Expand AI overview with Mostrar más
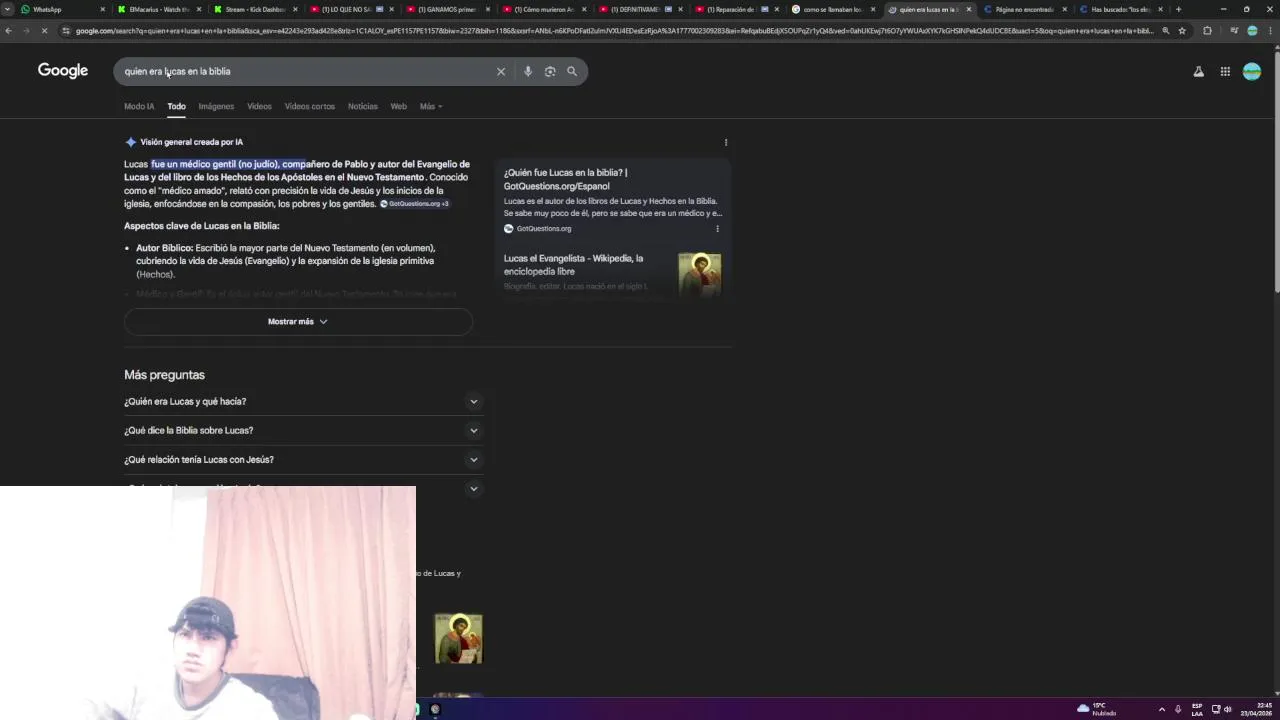Image resolution: width=1280 pixels, height=720 pixels. (298, 321)
